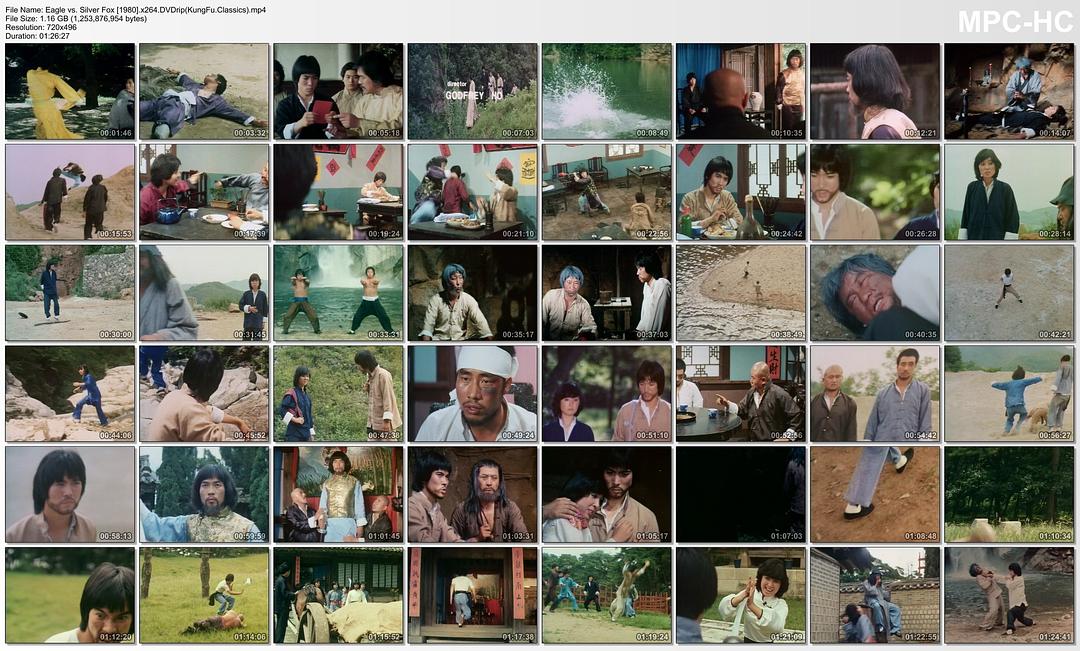The width and height of the screenshot is (1080, 651).
Task: Select the 'Director Godfrey Ho' title frame
Action: tap(473, 91)
